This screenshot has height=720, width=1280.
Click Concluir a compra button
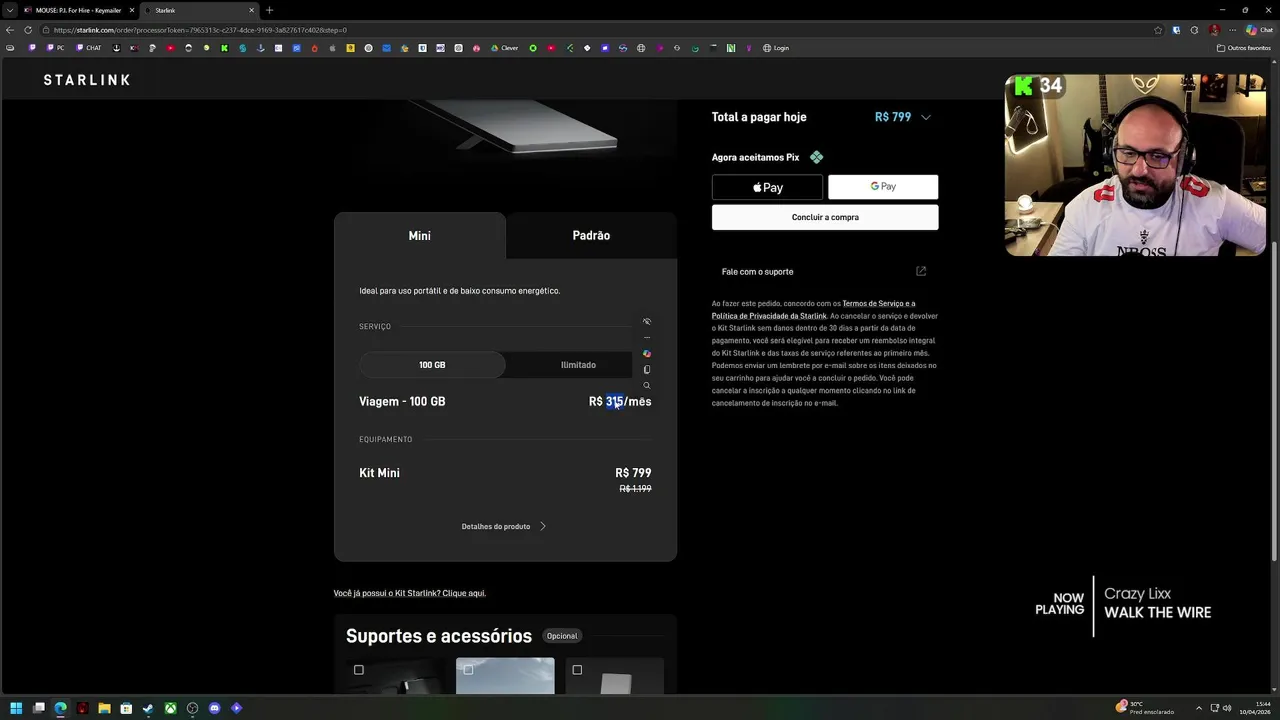coord(825,217)
